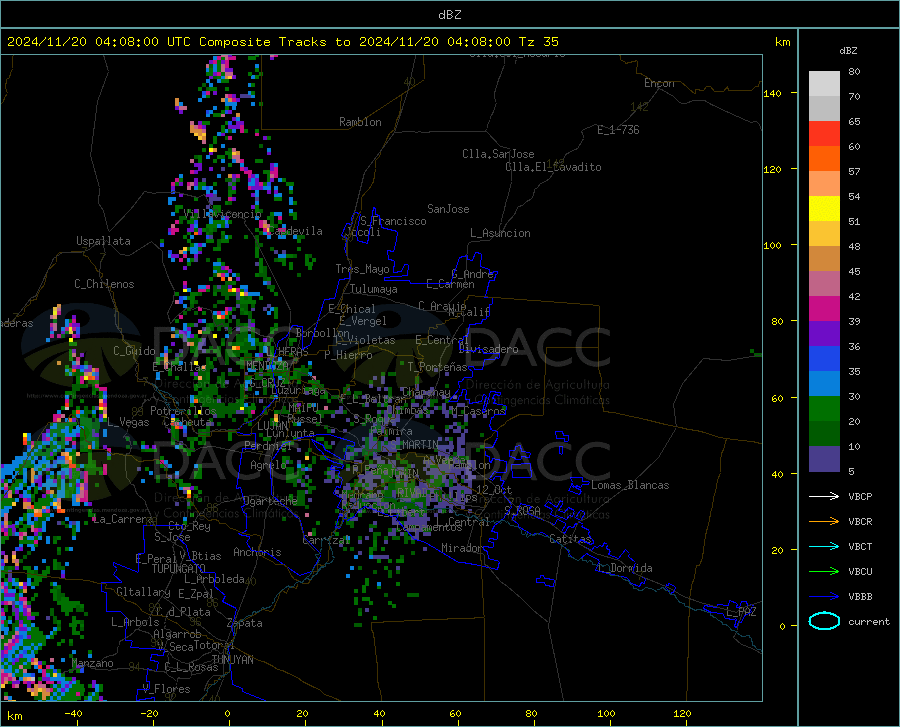Select the red 60 dBZ color swatch
The height and width of the screenshot is (727, 900).
click(824, 134)
